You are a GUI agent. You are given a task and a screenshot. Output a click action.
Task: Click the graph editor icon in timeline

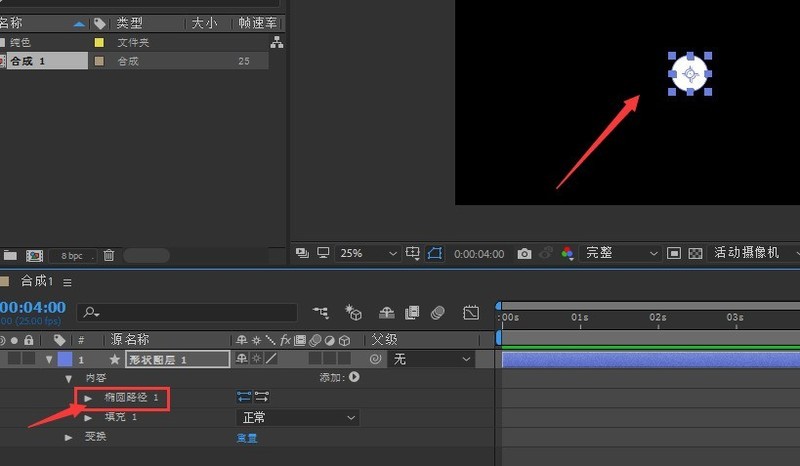coord(470,312)
